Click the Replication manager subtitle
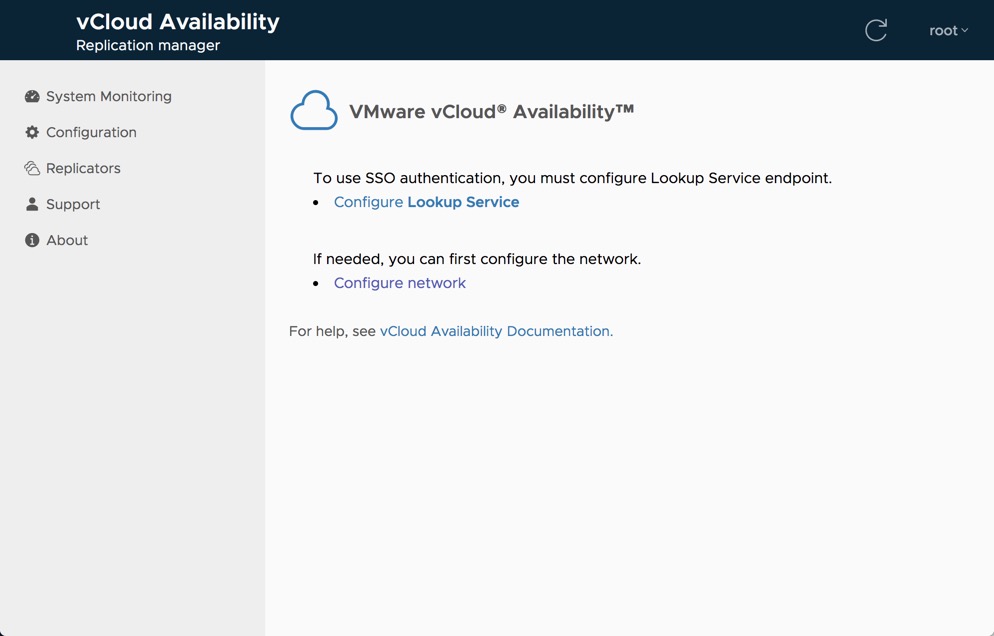 pos(148,46)
